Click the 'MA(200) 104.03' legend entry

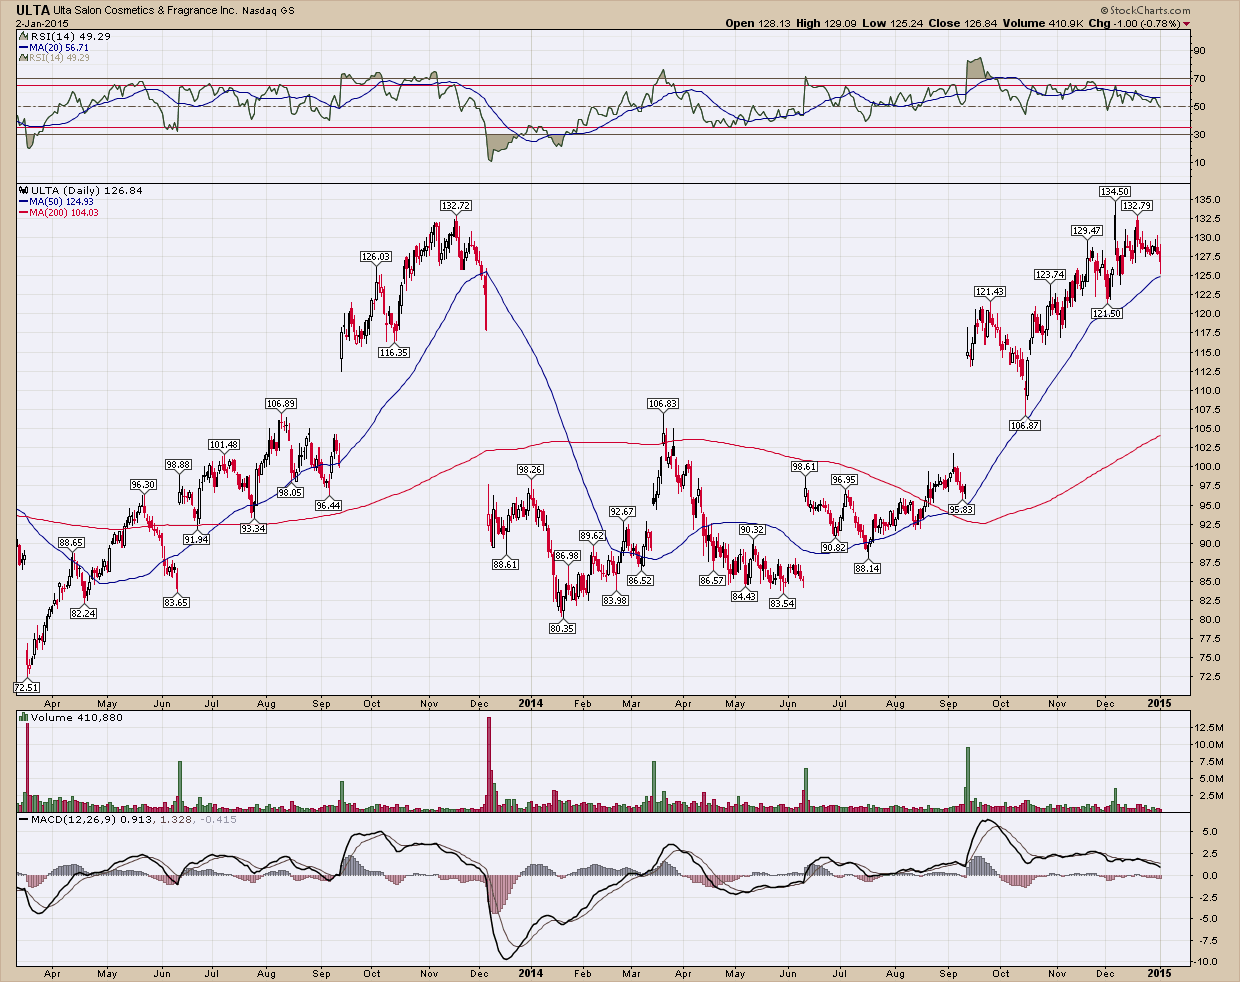click(65, 212)
